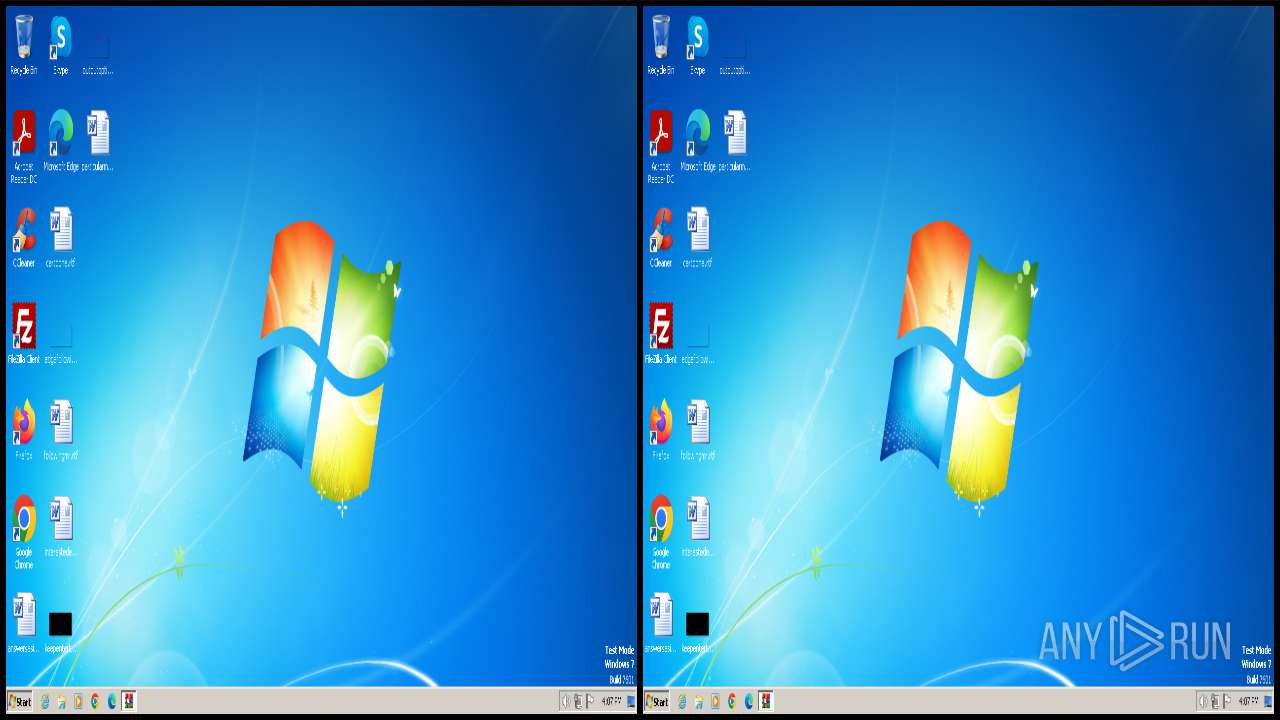Viewport: 1280px width, 720px height.
Task: Show desktop via right taskbar corner button
Action: [1268, 702]
